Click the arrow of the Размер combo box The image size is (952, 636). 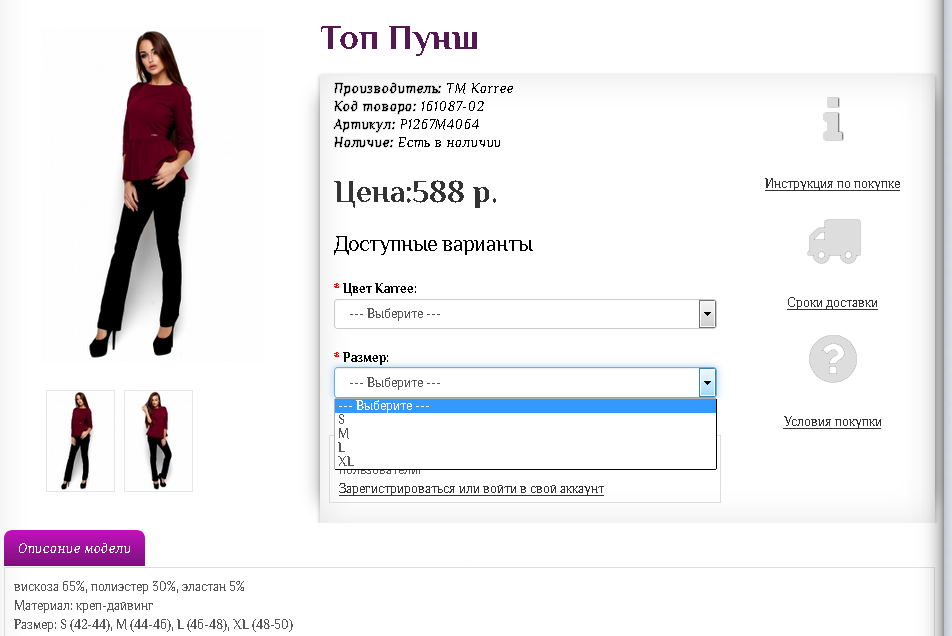tap(707, 383)
